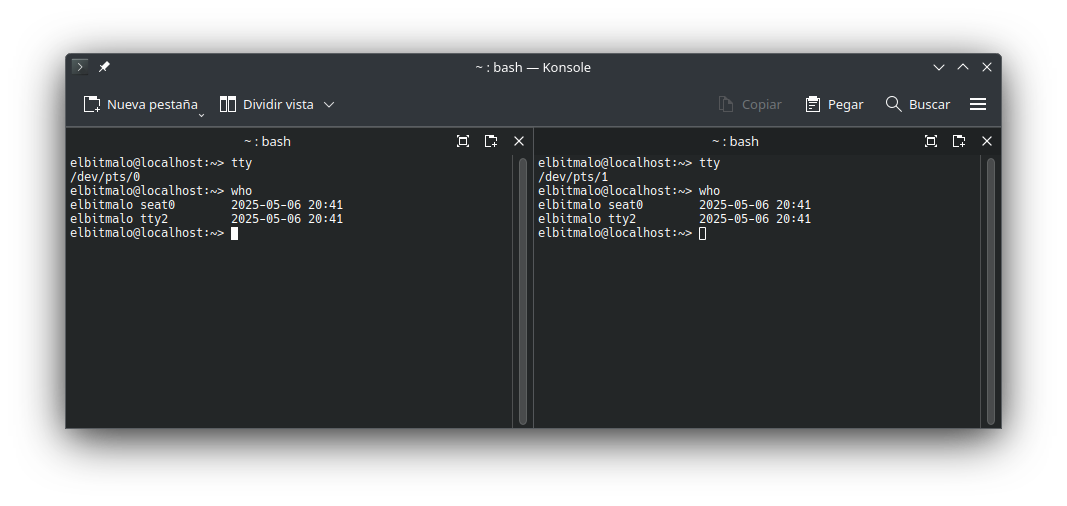Expand the Nueva pestaña profile dropdown arrow
The image size is (1067, 506).
click(201, 116)
